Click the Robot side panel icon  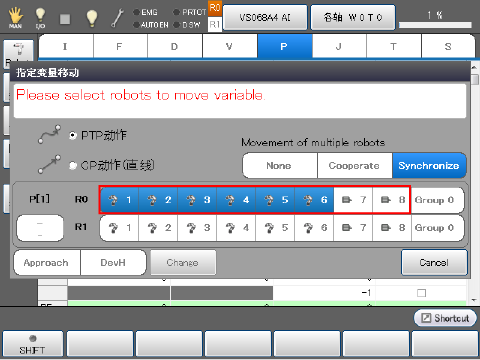click(x=19, y=54)
